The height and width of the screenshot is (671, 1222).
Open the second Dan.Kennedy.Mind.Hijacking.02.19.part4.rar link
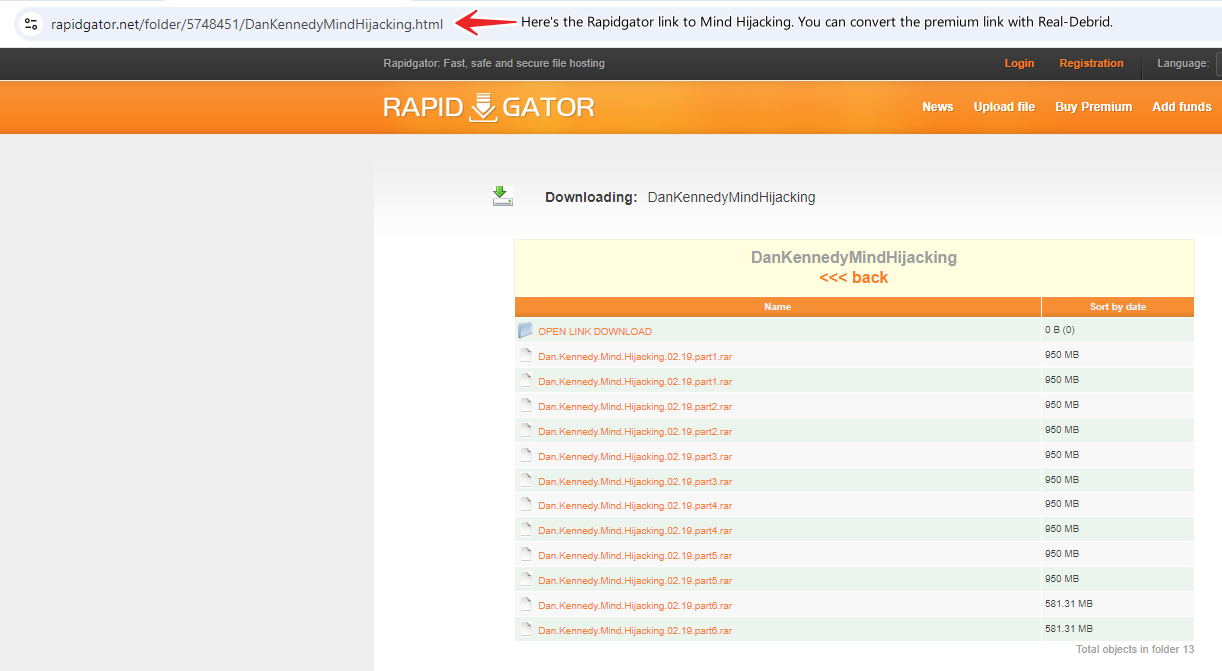(635, 531)
